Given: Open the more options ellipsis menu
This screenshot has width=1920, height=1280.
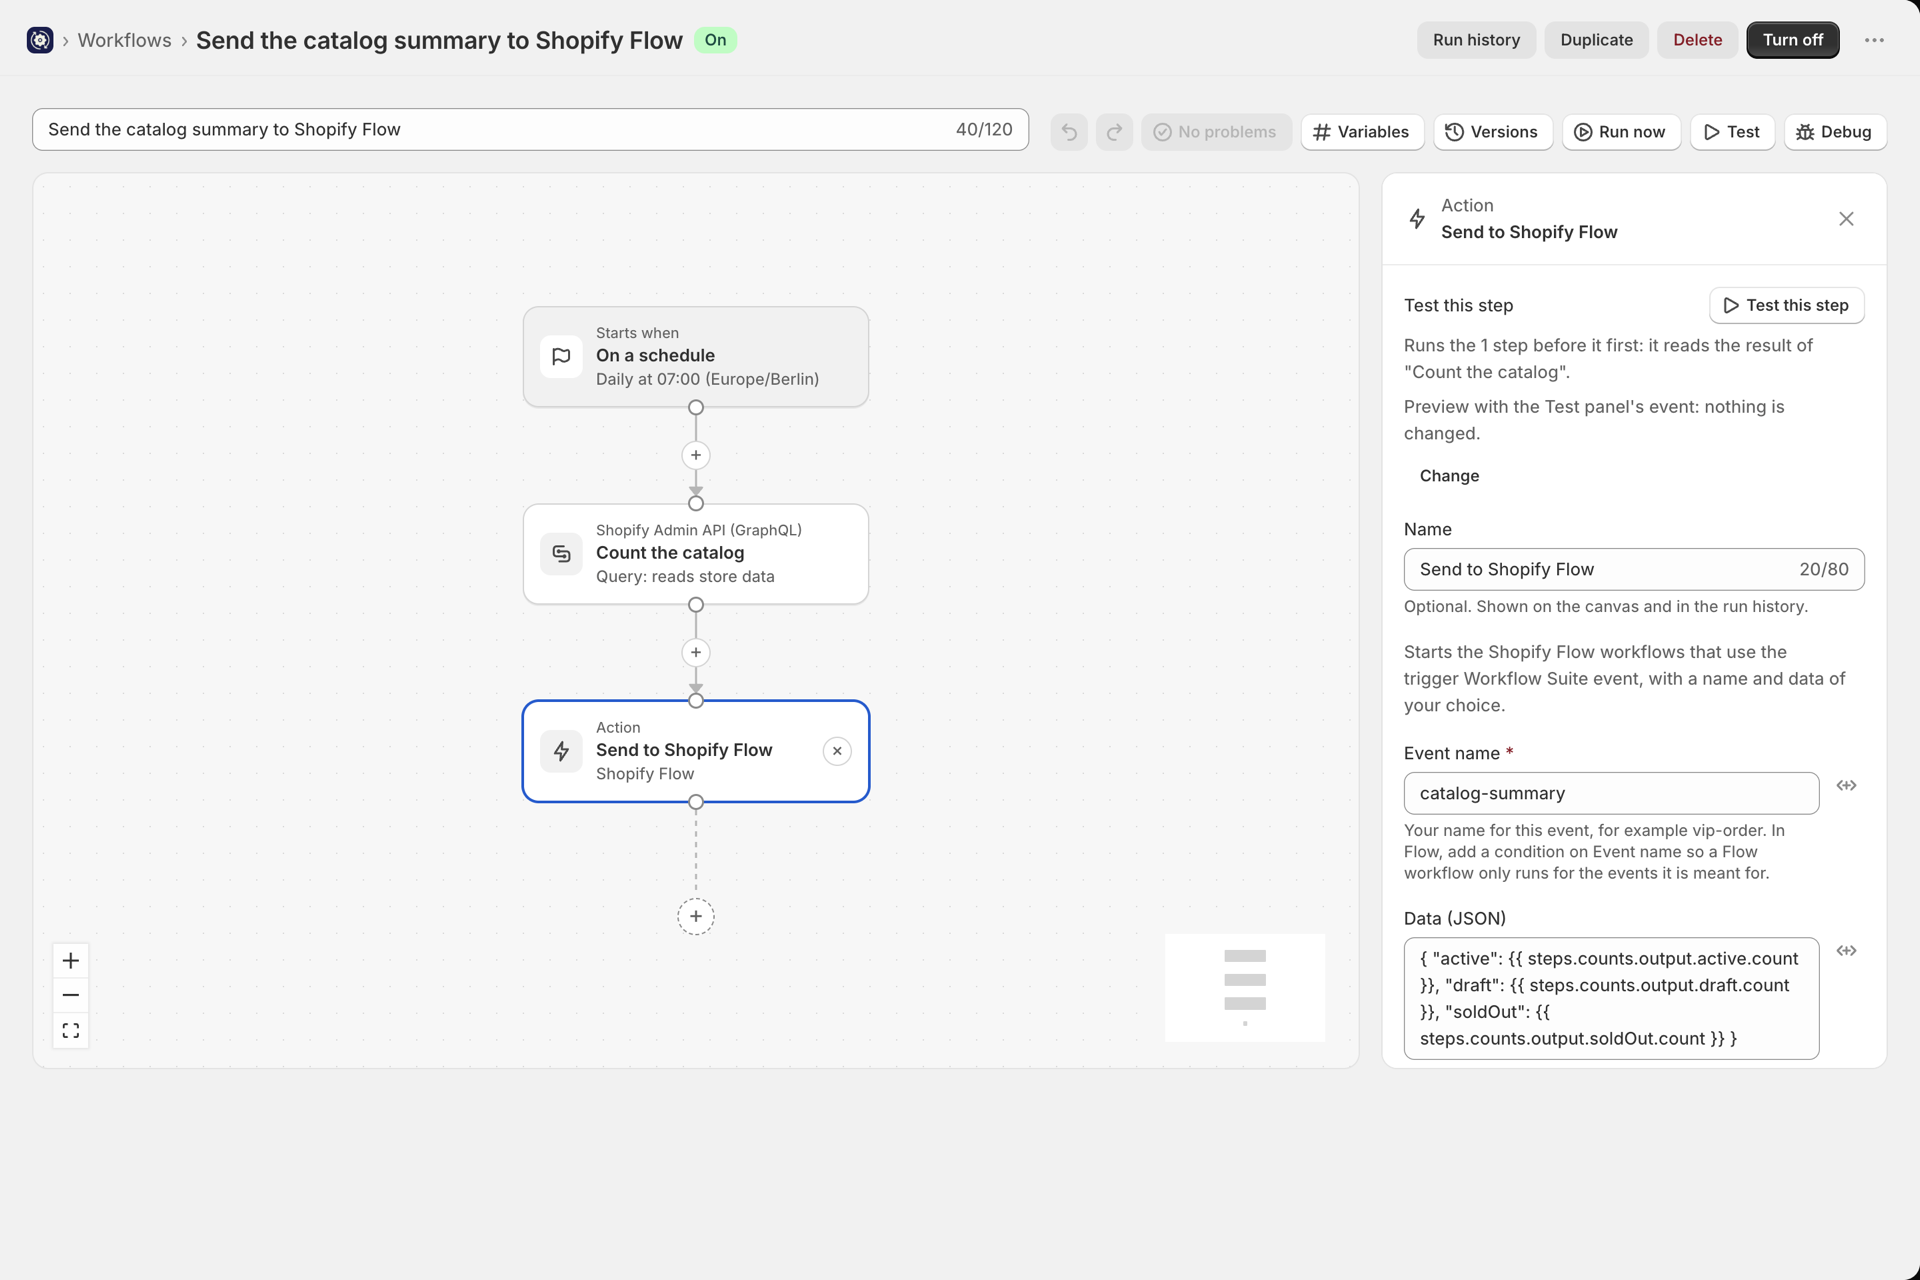Looking at the screenshot, I should [x=1874, y=40].
